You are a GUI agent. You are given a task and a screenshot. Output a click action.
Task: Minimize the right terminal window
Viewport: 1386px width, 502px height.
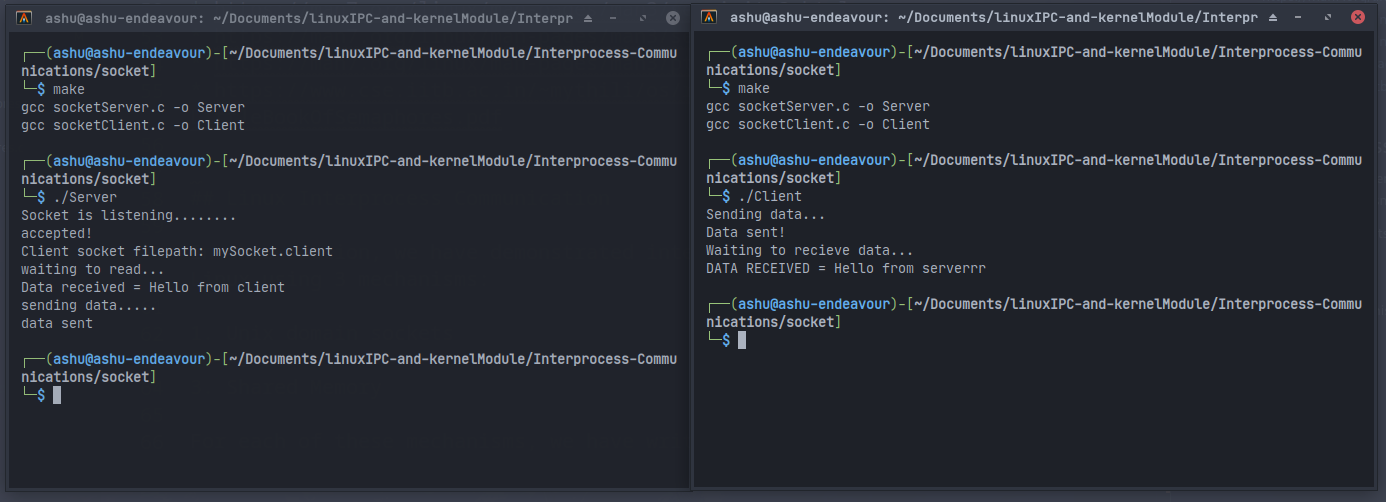tap(1300, 18)
